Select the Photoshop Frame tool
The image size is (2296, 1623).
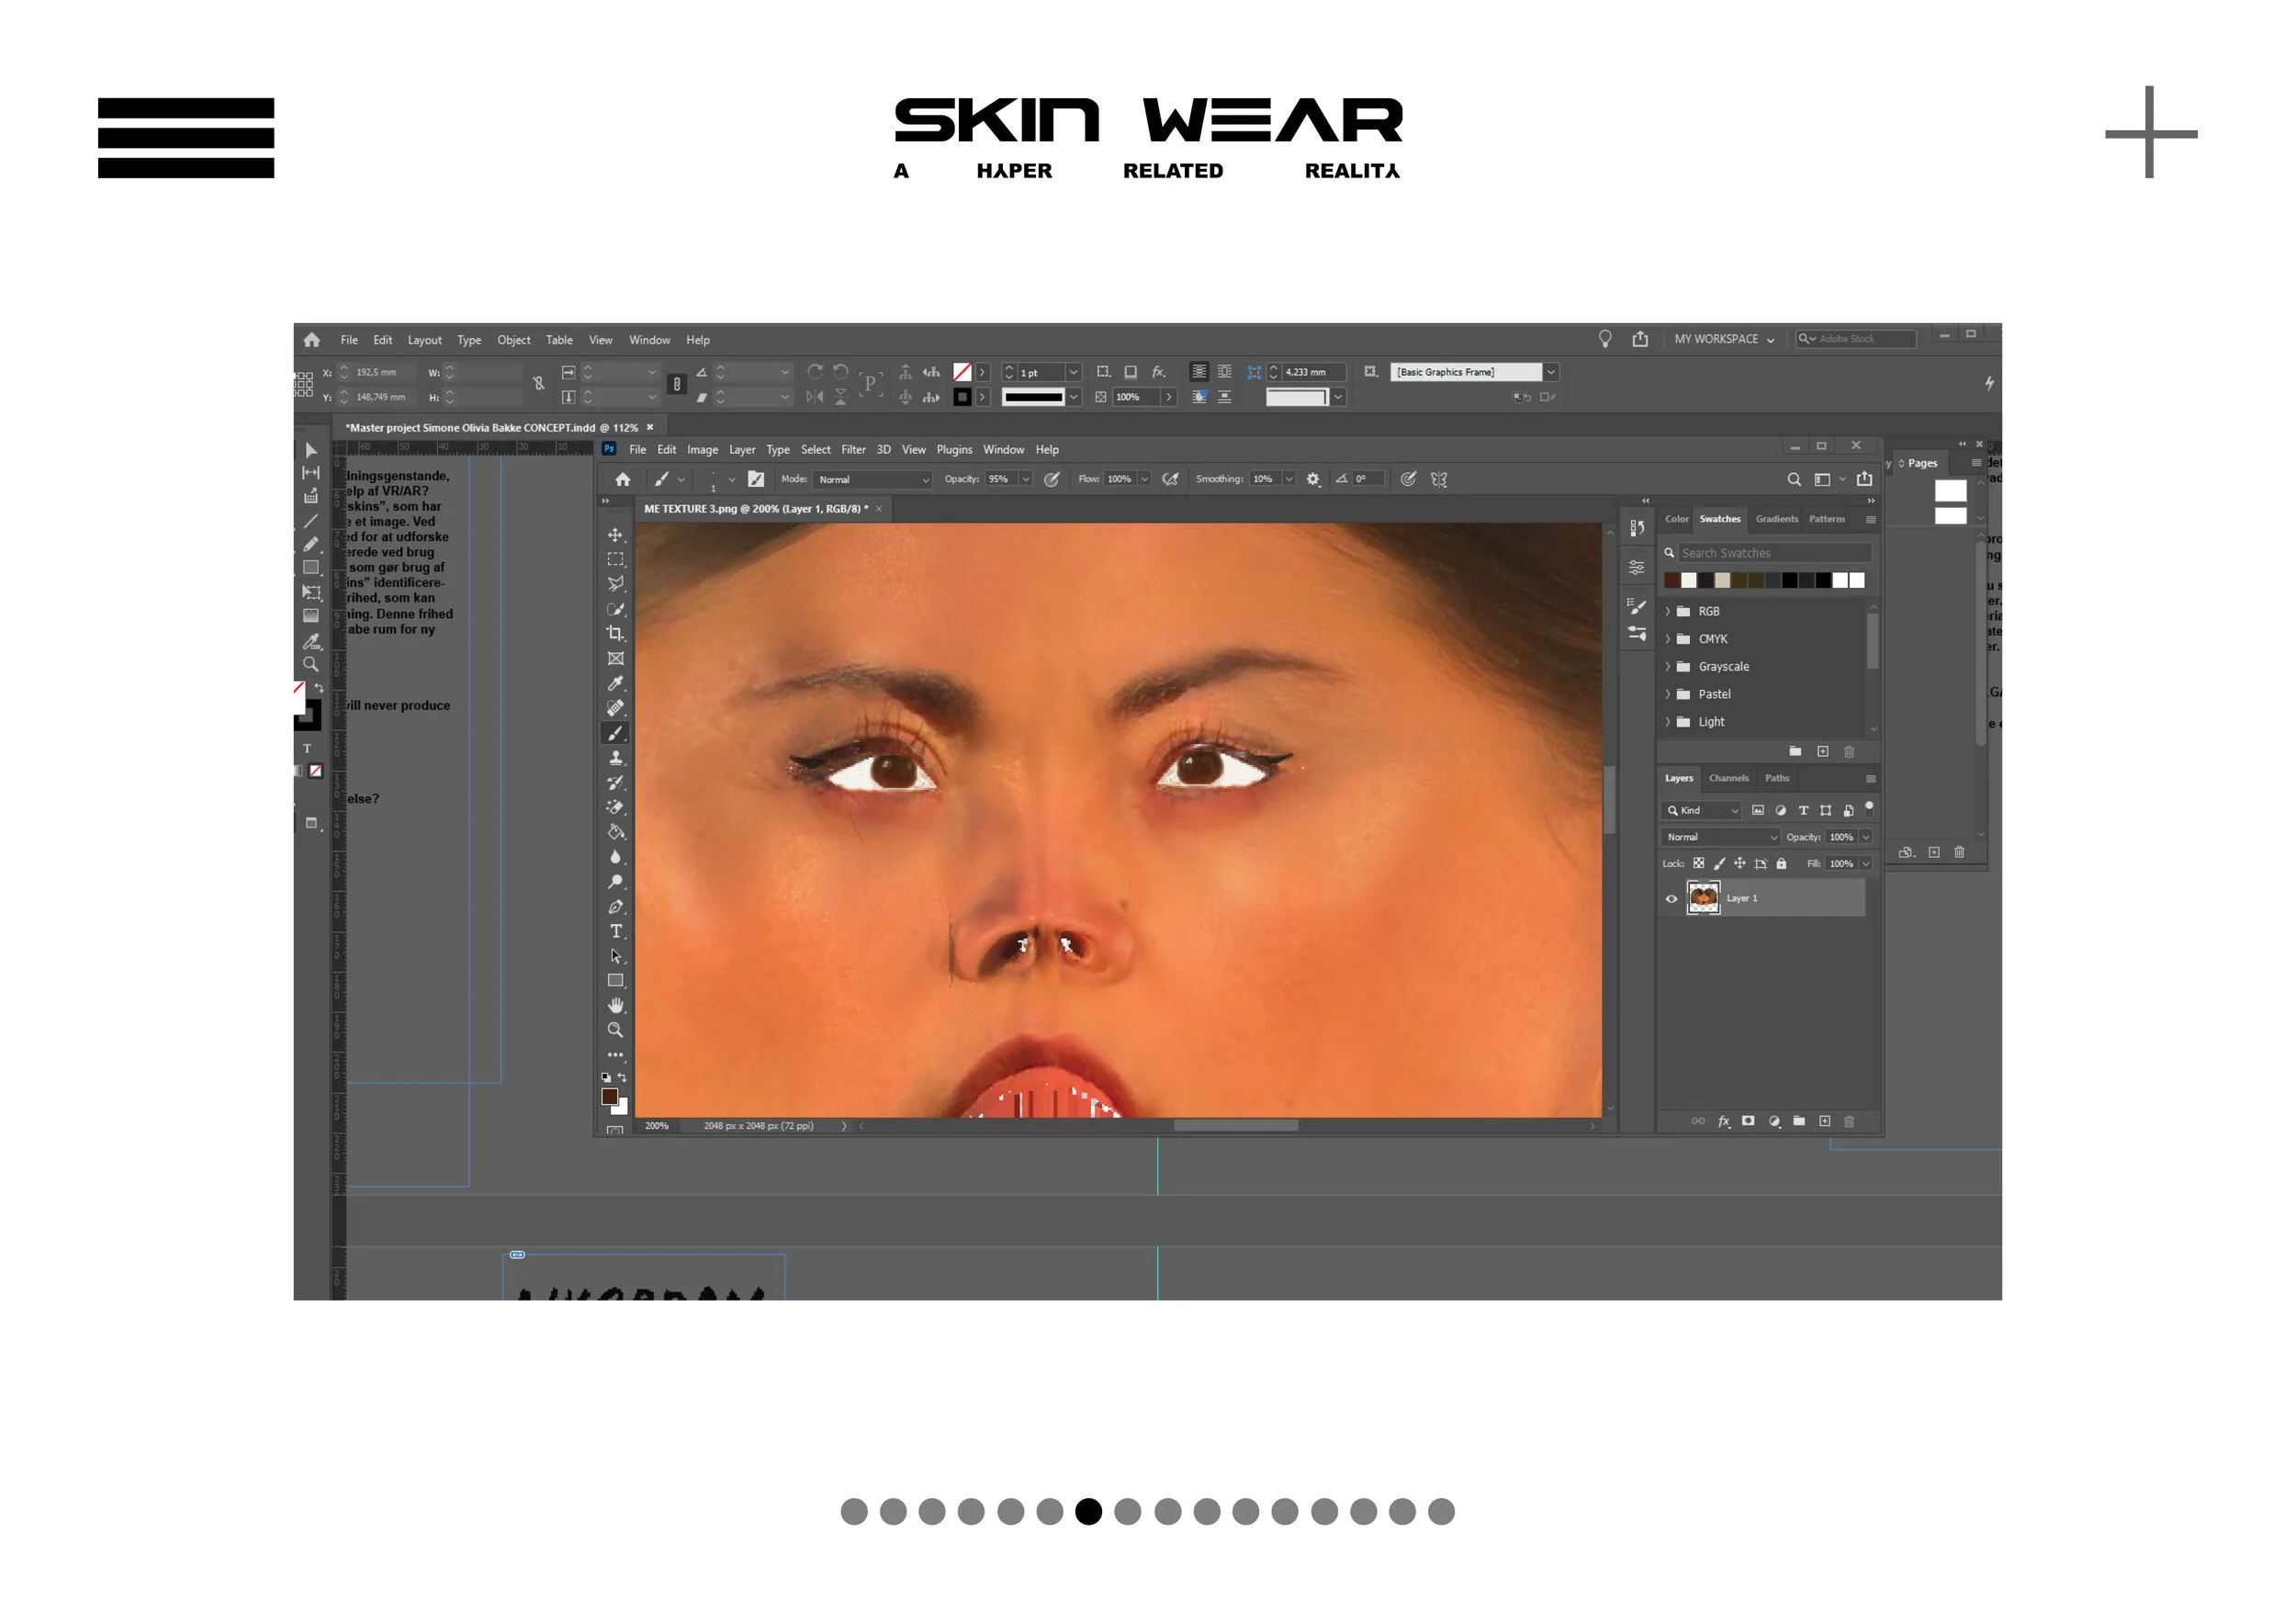point(615,659)
